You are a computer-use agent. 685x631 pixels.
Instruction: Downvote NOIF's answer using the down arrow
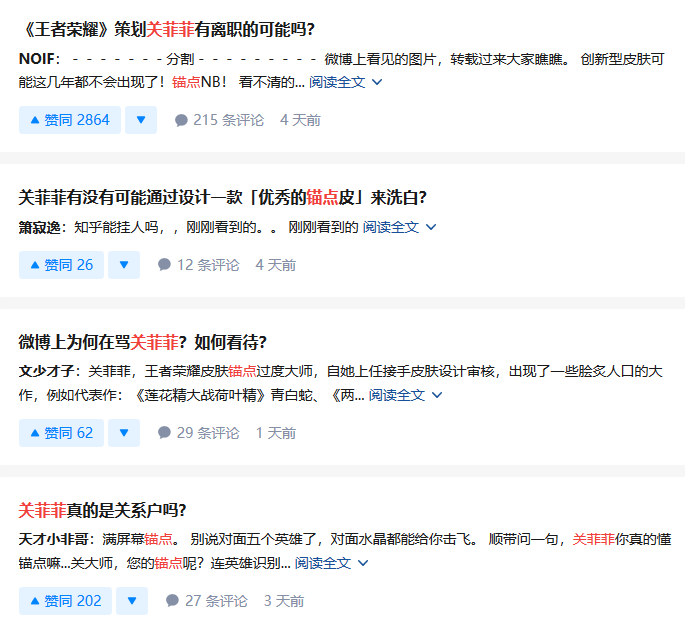tap(141, 120)
